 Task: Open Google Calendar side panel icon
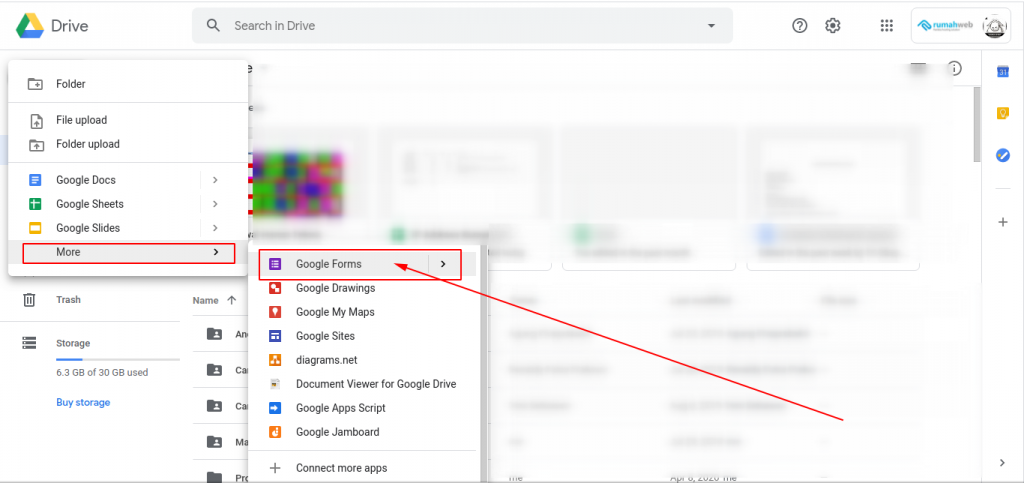coord(1003,71)
